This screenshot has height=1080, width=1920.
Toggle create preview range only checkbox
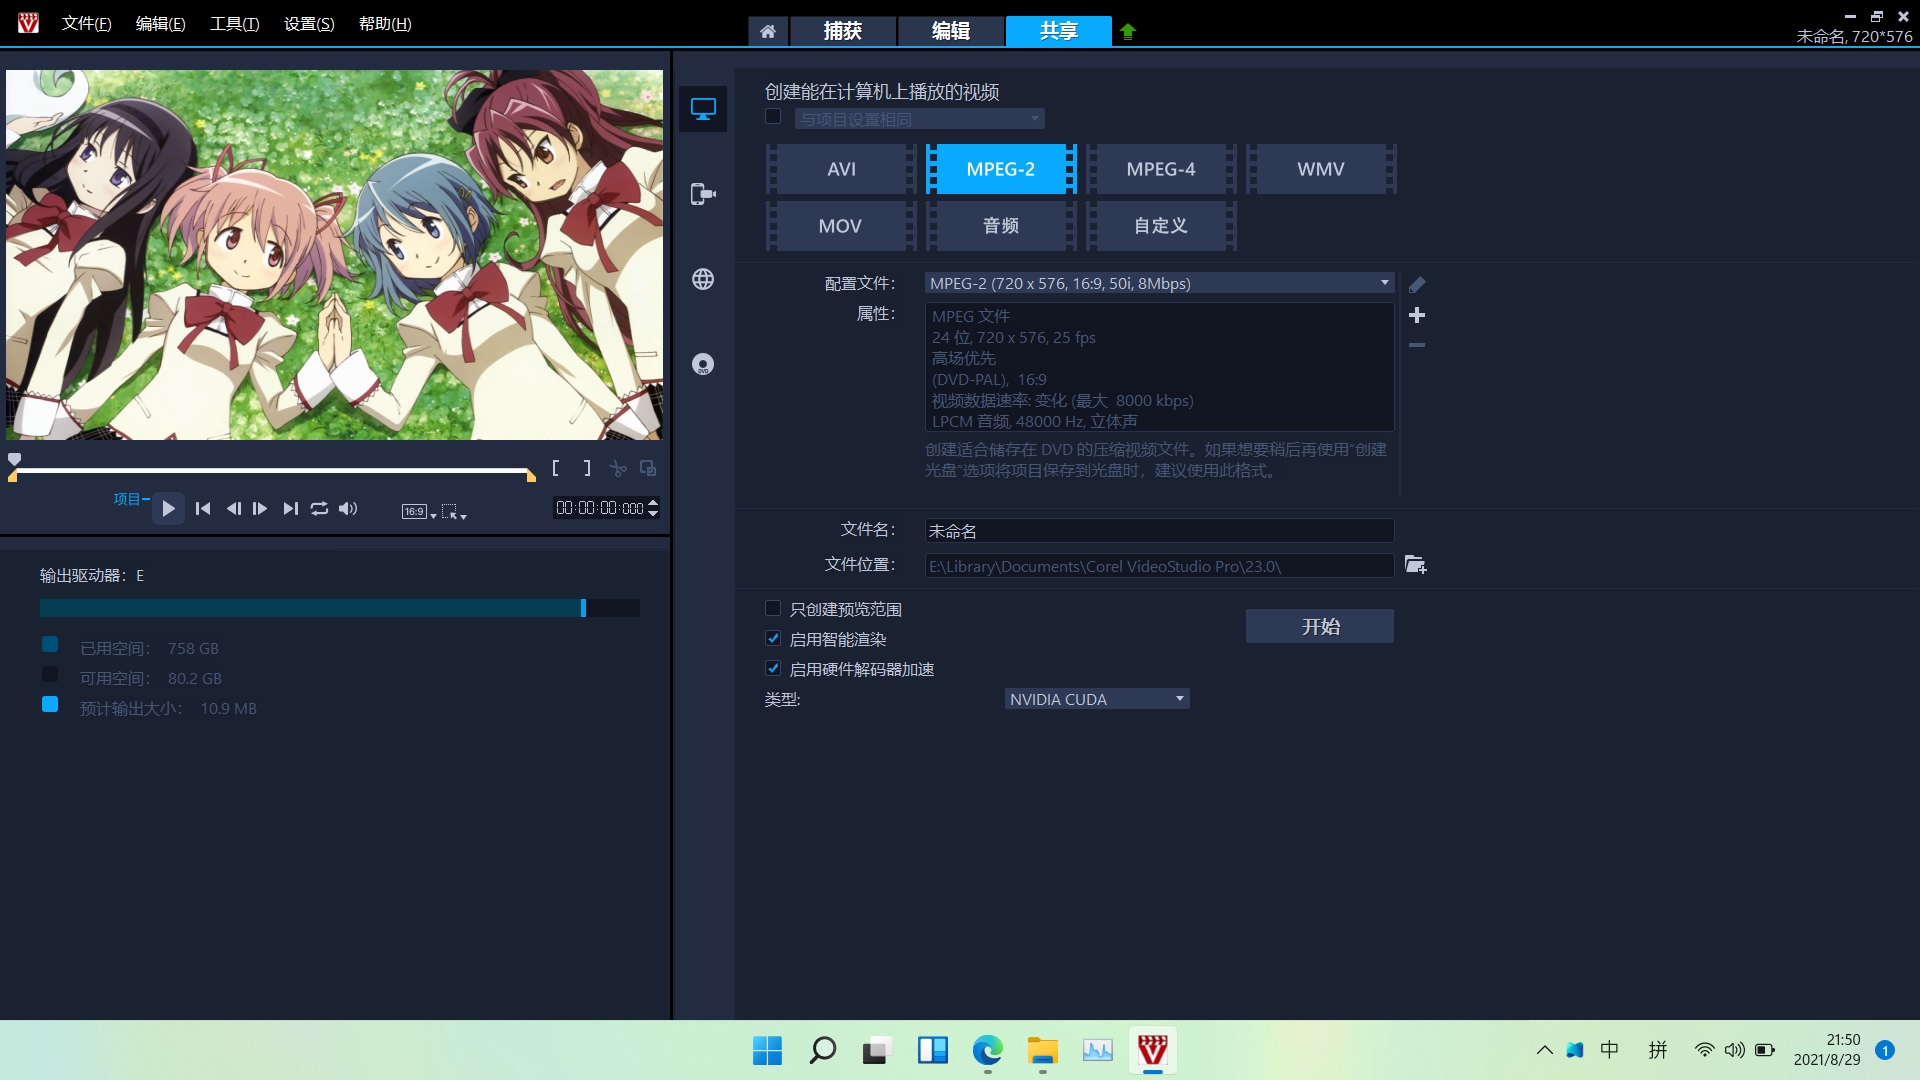(773, 608)
